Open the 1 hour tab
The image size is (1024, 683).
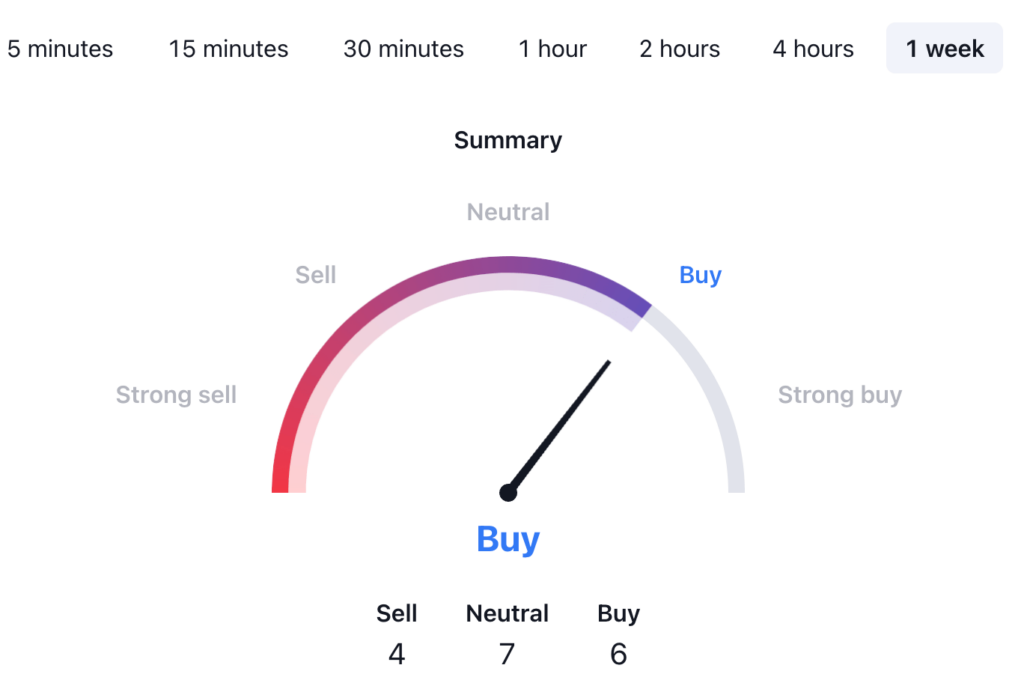(552, 48)
